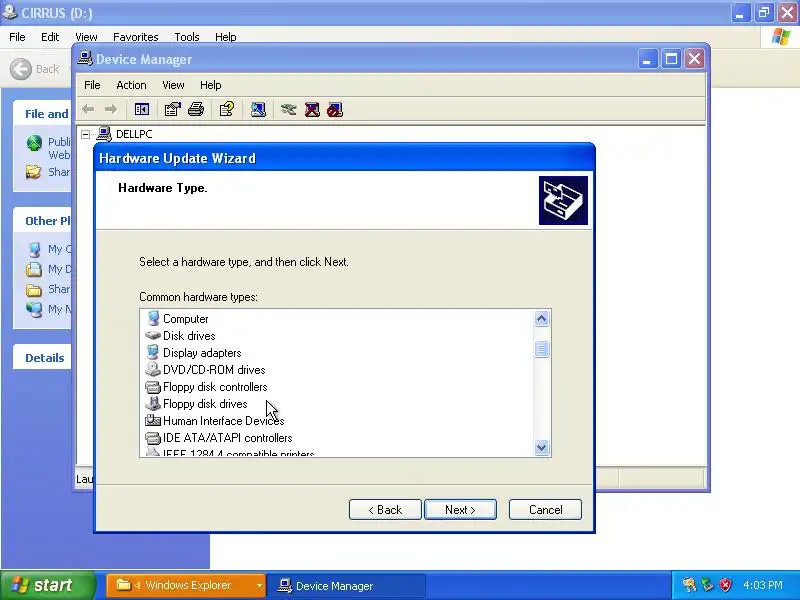Select Floppy disk controllers text
The width and height of the screenshot is (800, 600).
pyautogui.click(x=215, y=387)
